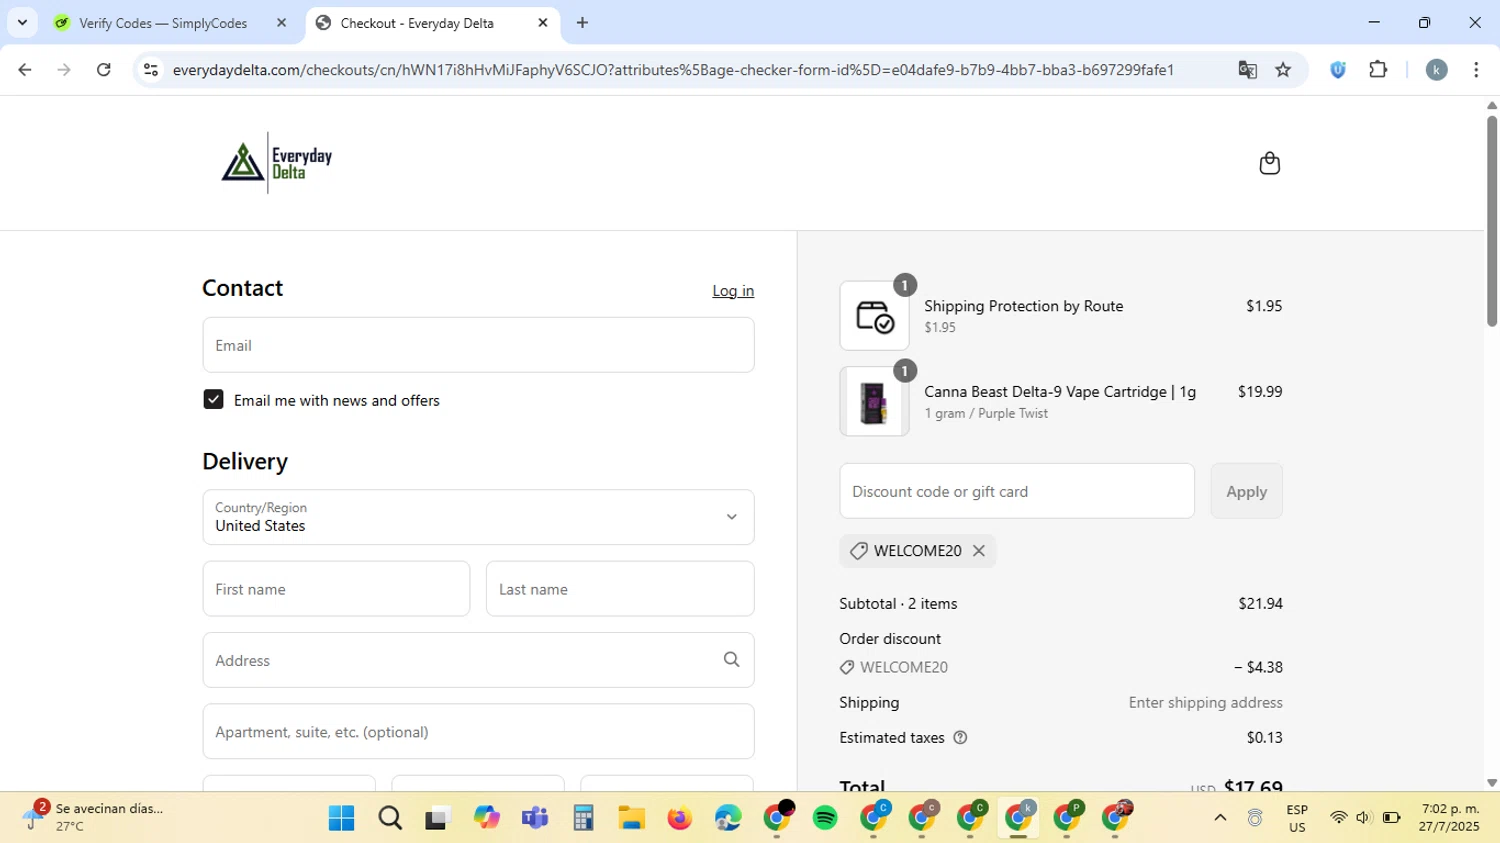Switch to the Verify Codes — SimplyCodes tab

162,23
